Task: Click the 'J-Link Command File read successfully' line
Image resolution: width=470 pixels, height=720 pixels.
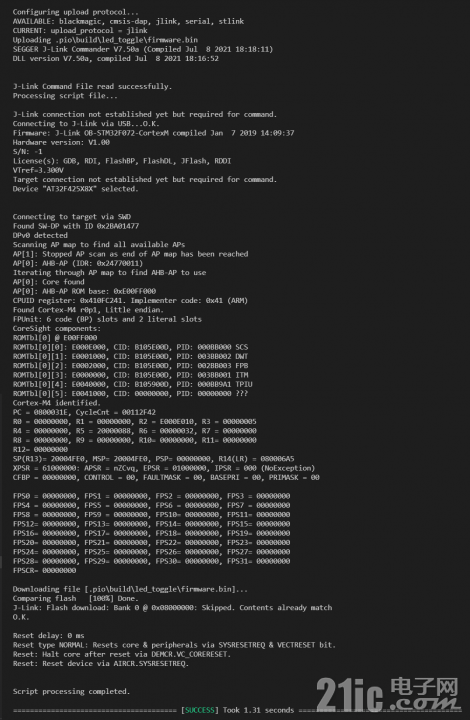Action: [x=92, y=86]
